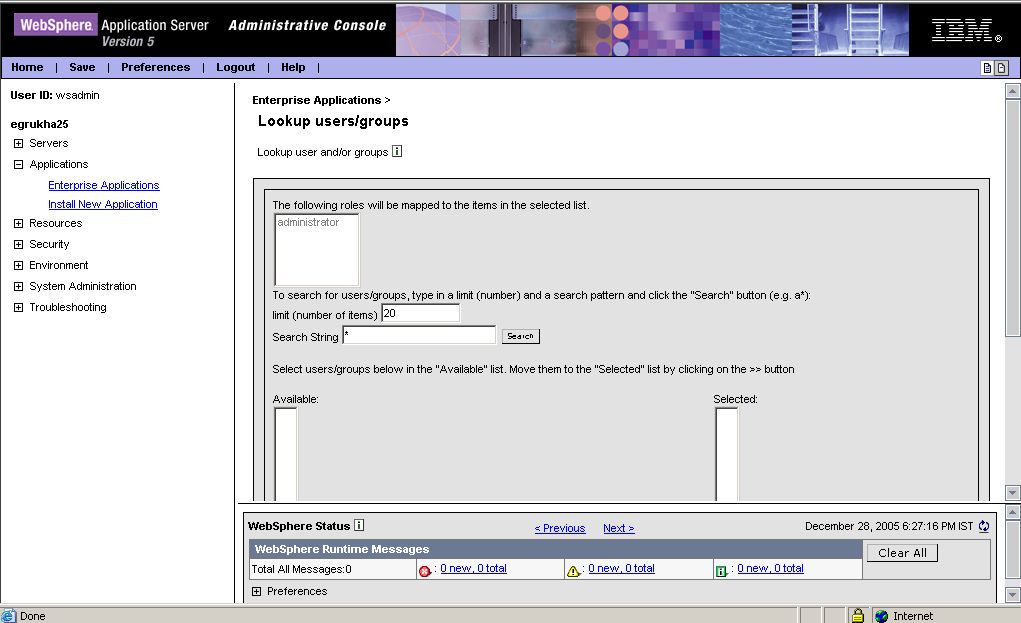Open the warning messages '0 new, 0 total' link
Viewport: 1021px width, 623px height.
coord(621,568)
